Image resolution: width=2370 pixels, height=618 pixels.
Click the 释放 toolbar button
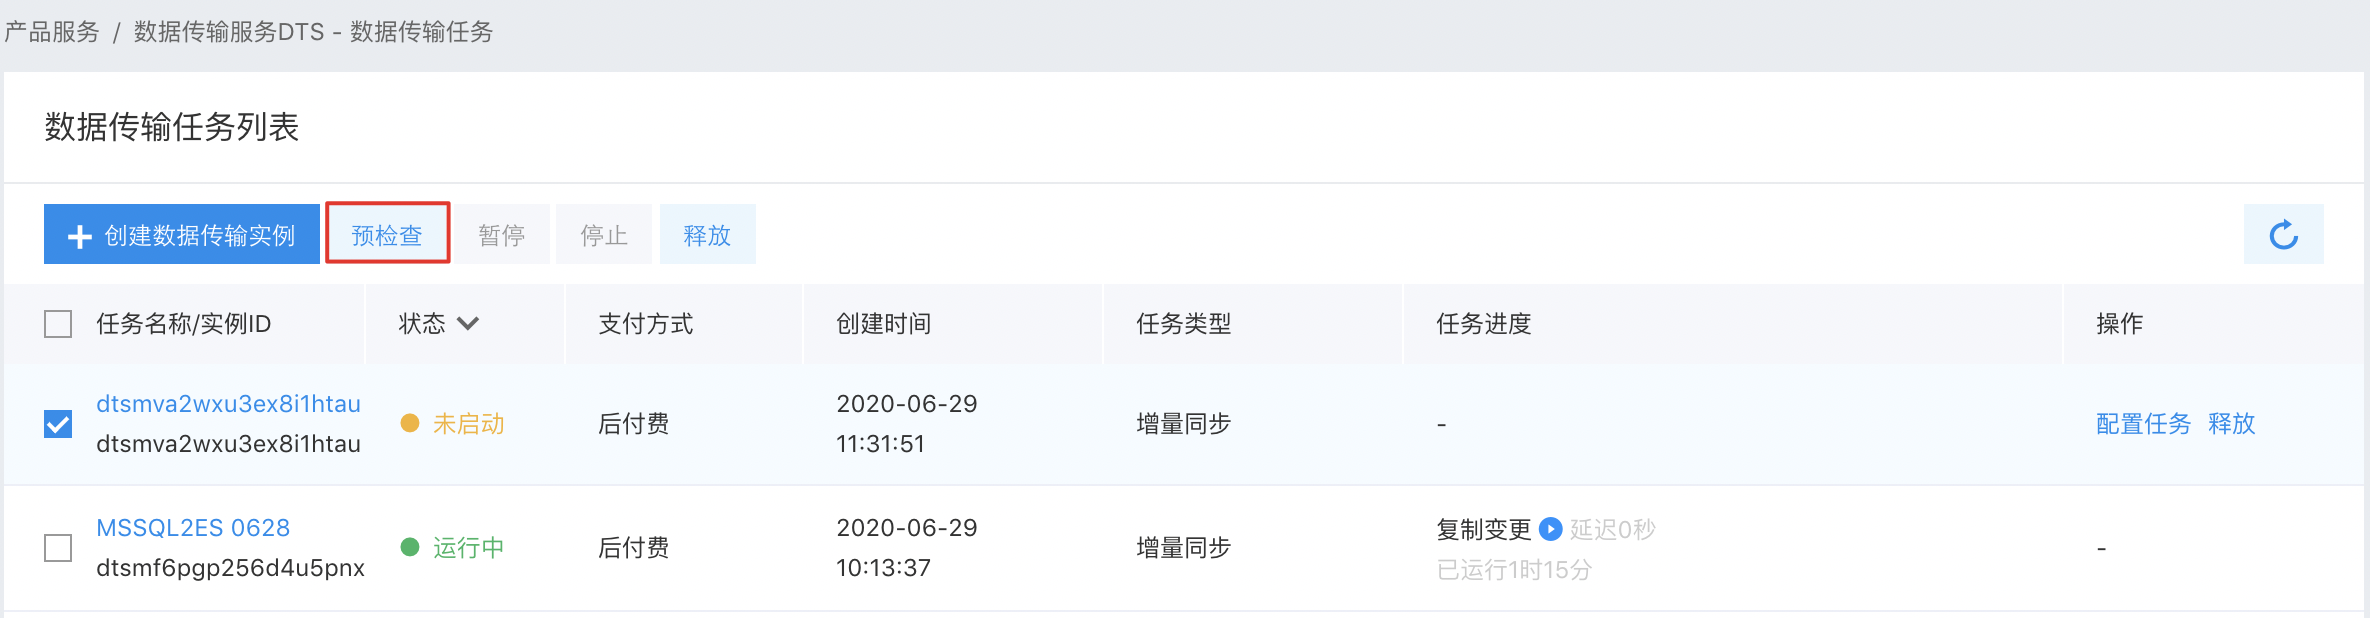pos(708,235)
